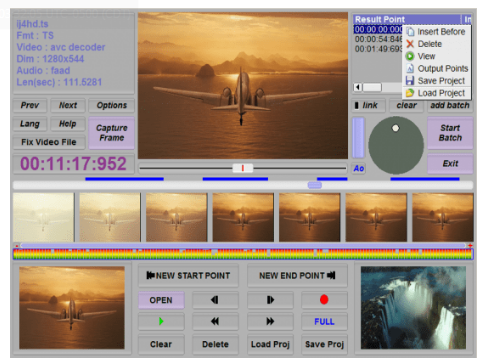
Task: Click the main video preview window
Action: pos(243,85)
